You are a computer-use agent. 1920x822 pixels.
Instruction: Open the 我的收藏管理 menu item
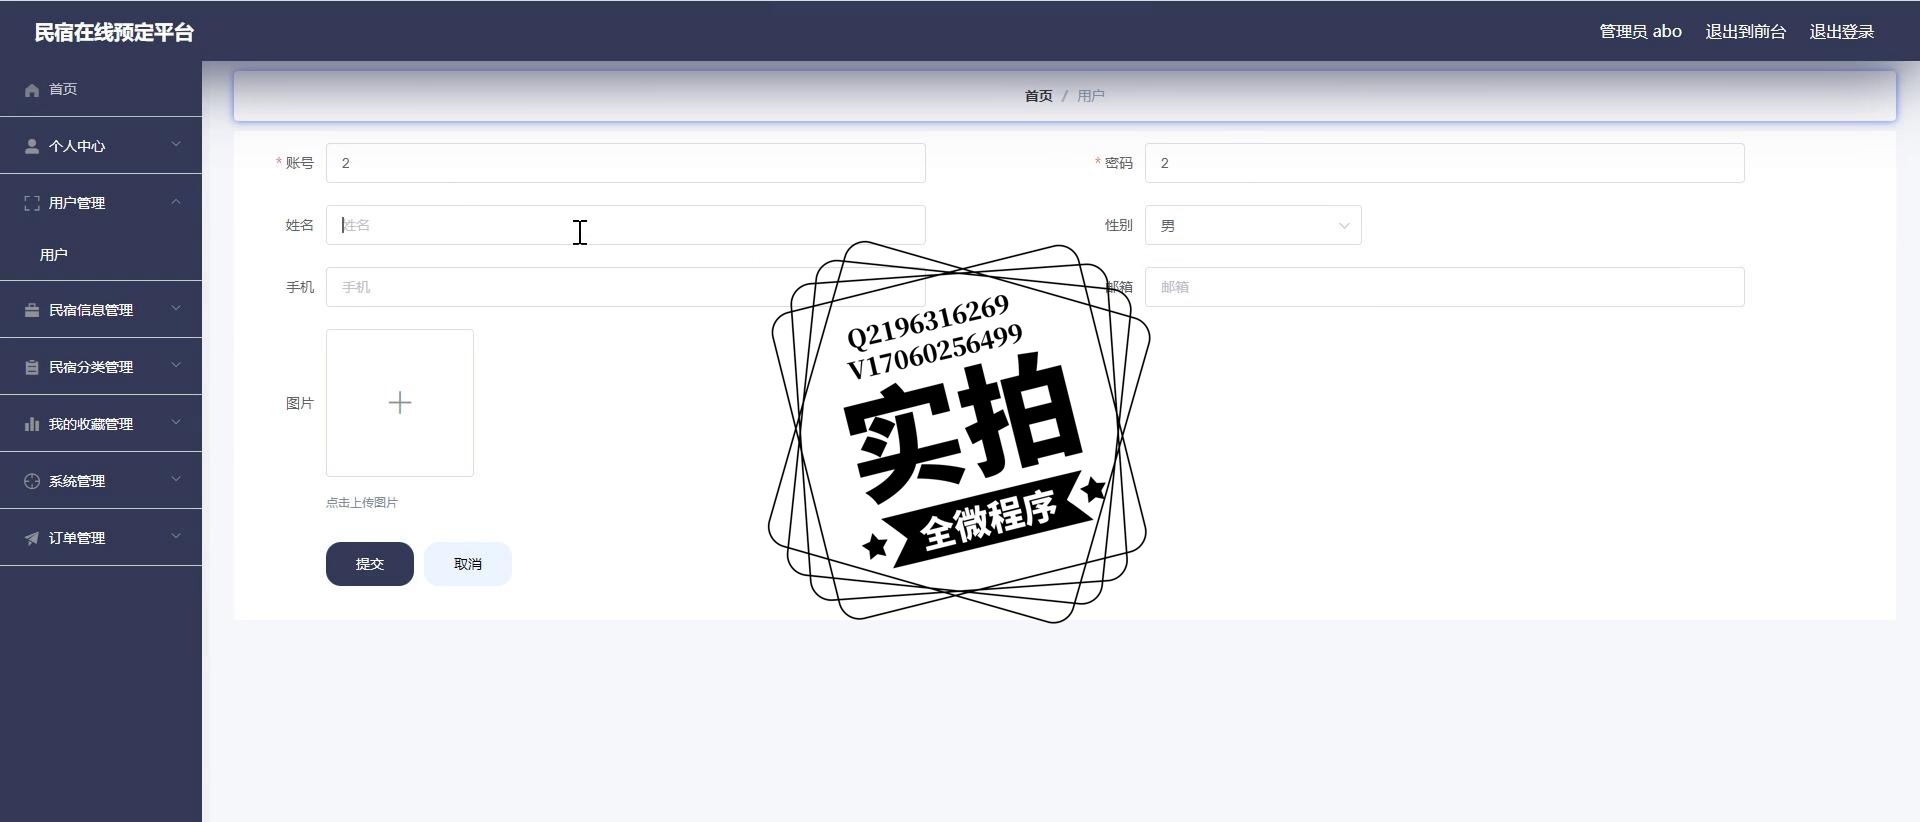click(101, 424)
